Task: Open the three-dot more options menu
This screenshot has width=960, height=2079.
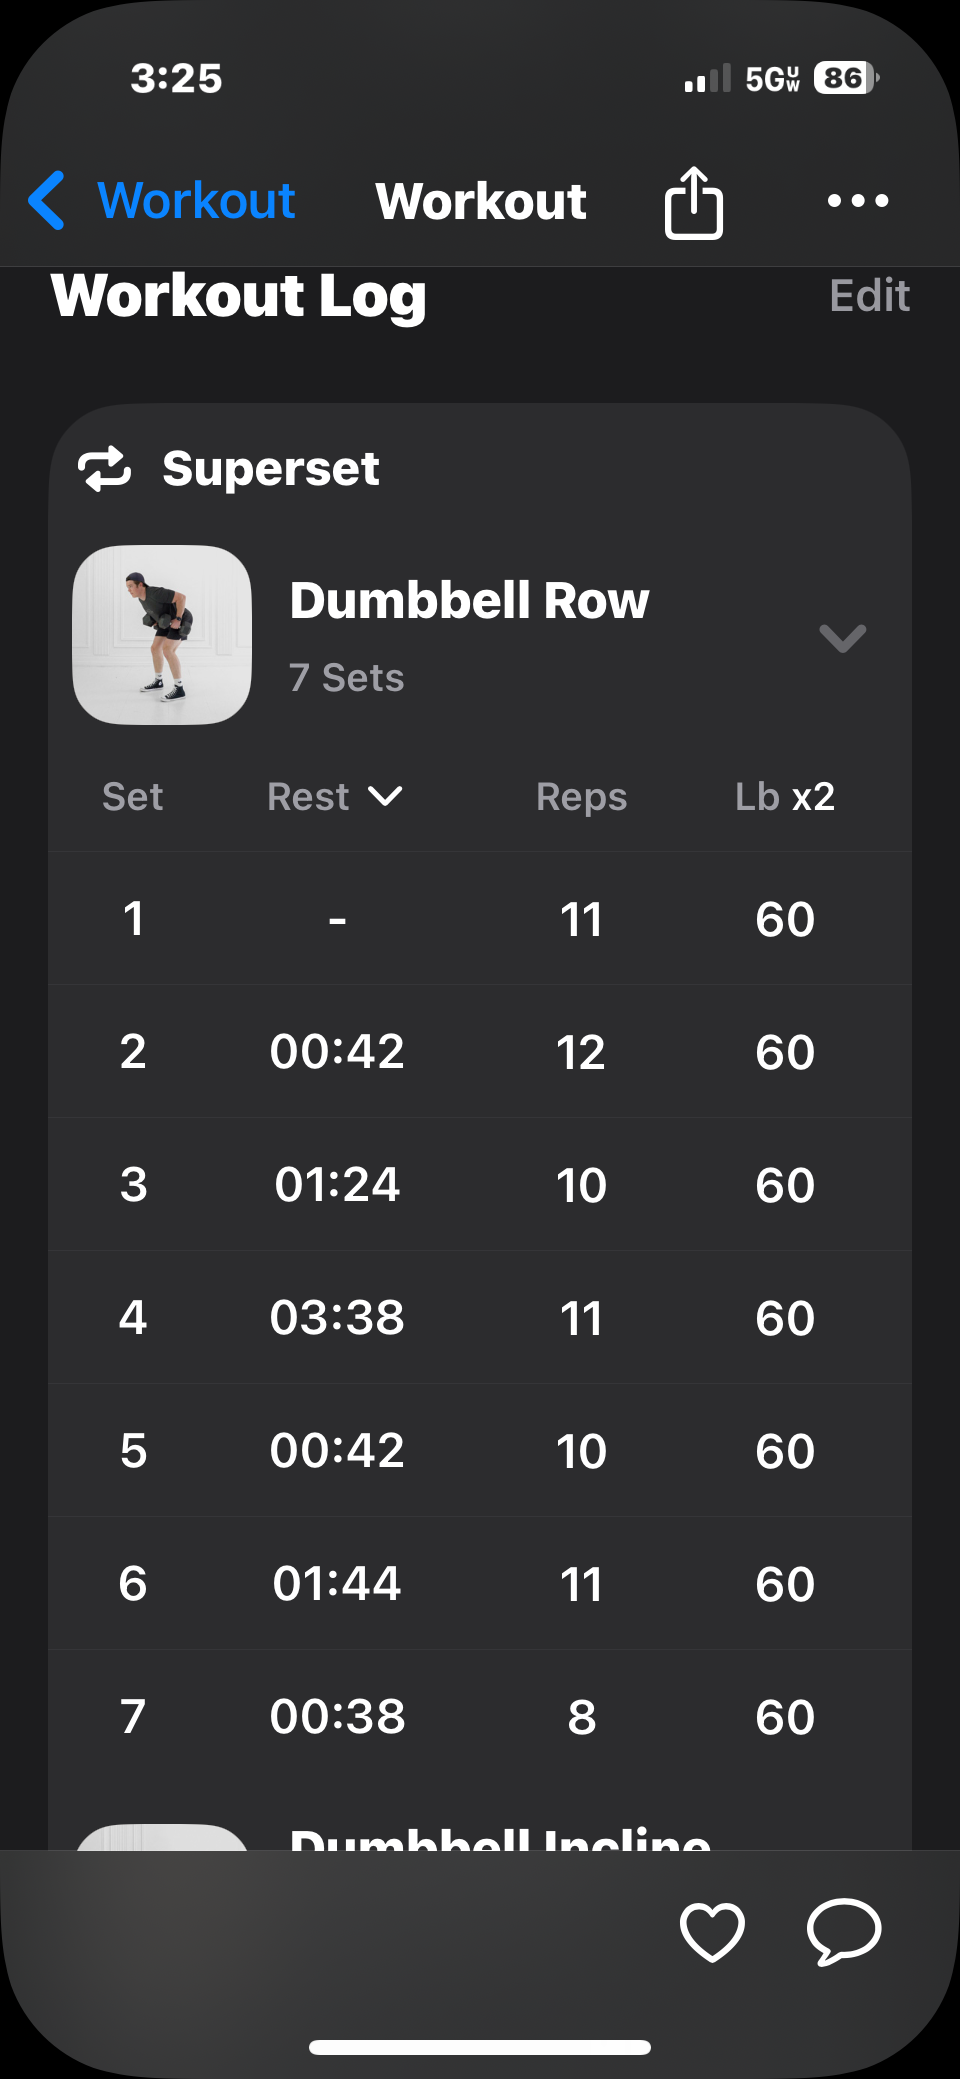Action: pyautogui.click(x=857, y=201)
